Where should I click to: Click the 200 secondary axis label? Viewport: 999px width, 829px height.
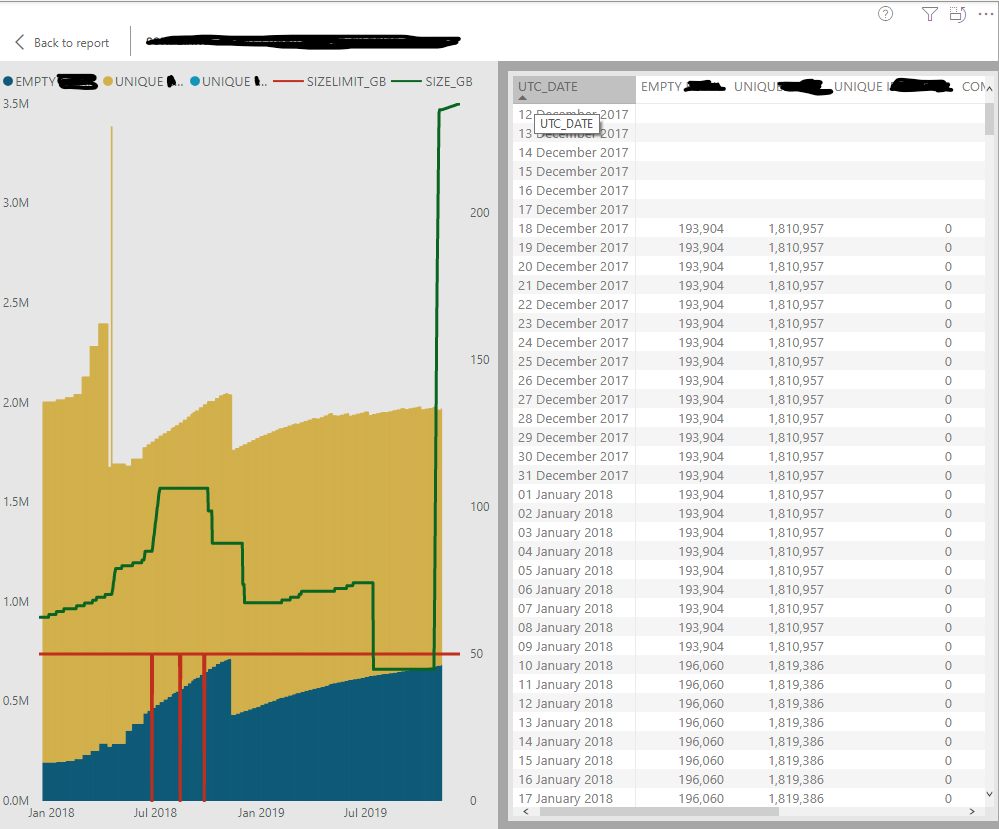point(480,213)
